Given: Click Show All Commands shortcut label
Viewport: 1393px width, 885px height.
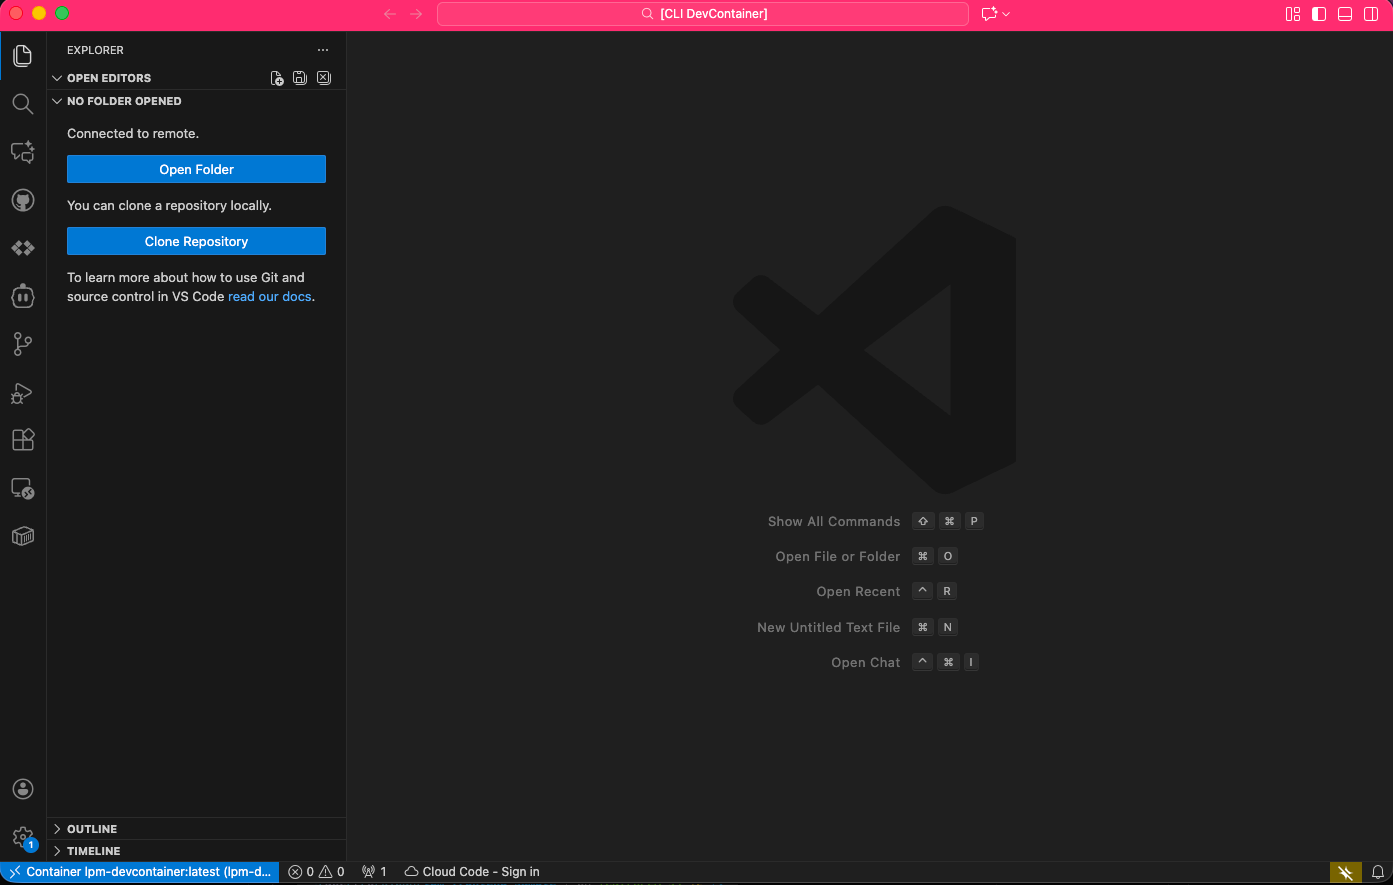Looking at the screenshot, I should (834, 522).
